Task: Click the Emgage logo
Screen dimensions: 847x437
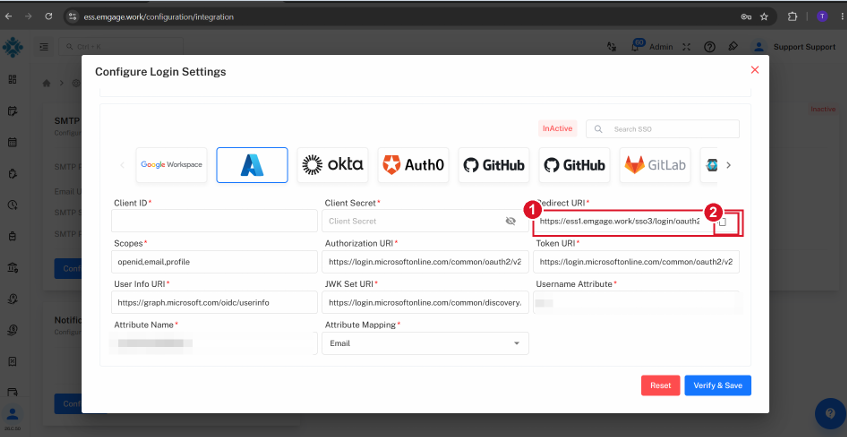Action: (12, 47)
